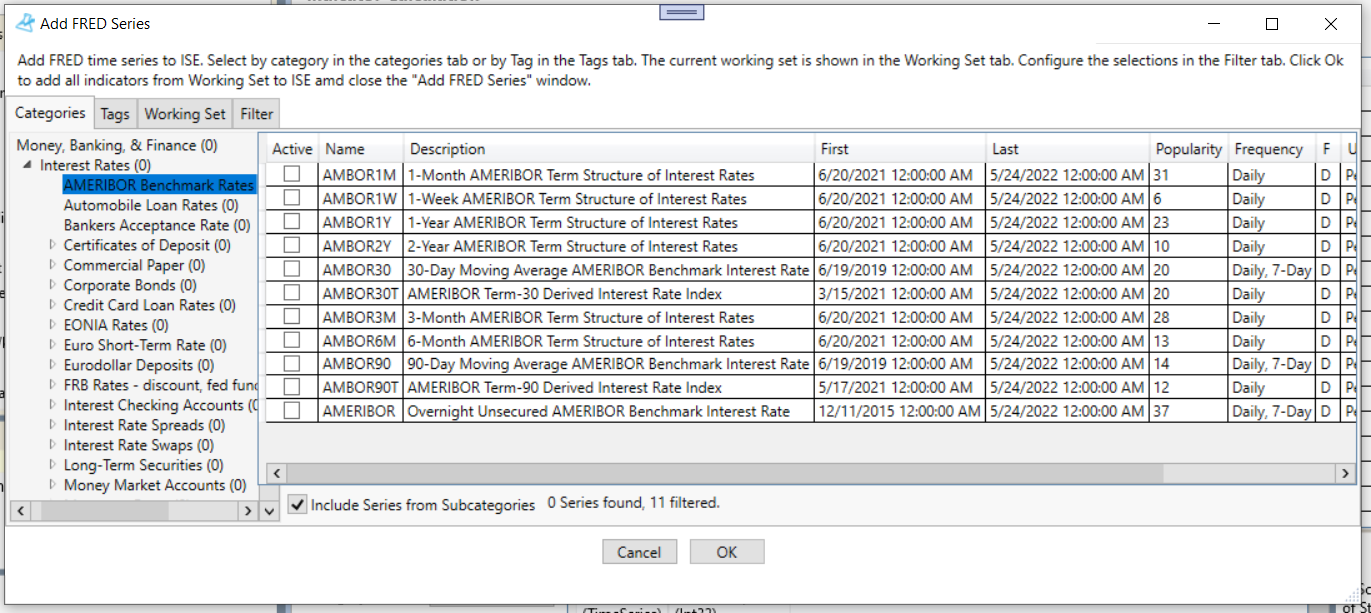Select Bankers Acceptance Rate category
Screen dimensions: 1371x613
point(157,225)
